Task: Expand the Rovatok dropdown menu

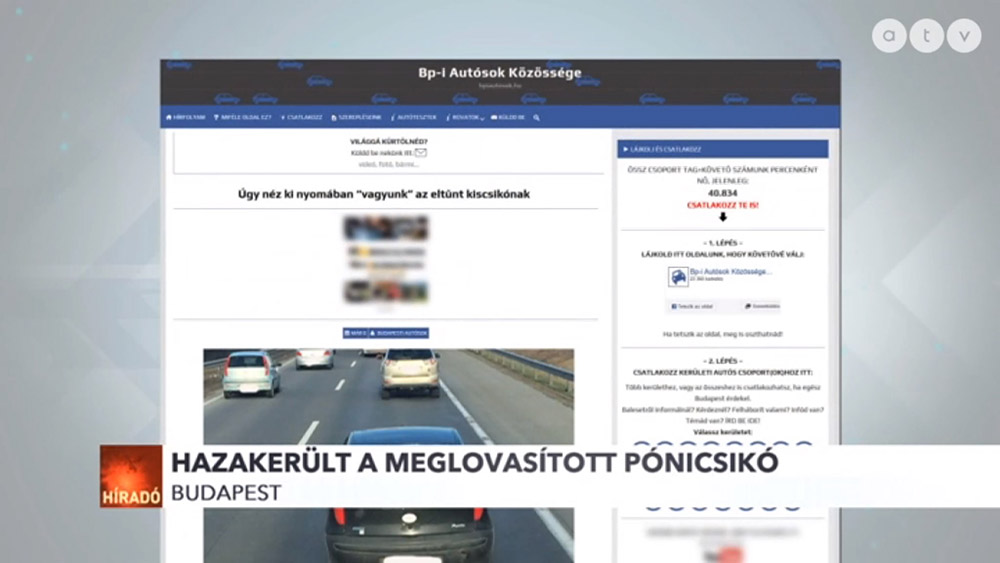Action: click(x=465, y=117)
